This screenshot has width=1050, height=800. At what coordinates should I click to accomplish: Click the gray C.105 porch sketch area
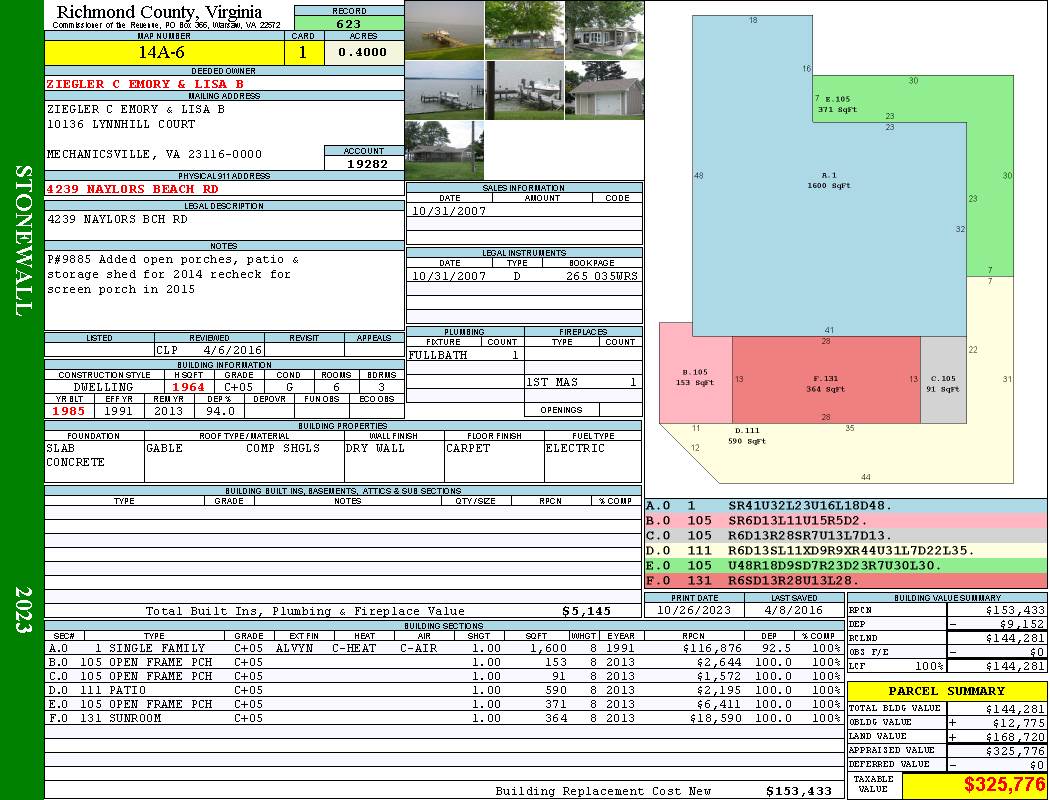click(x=943, y=380)
